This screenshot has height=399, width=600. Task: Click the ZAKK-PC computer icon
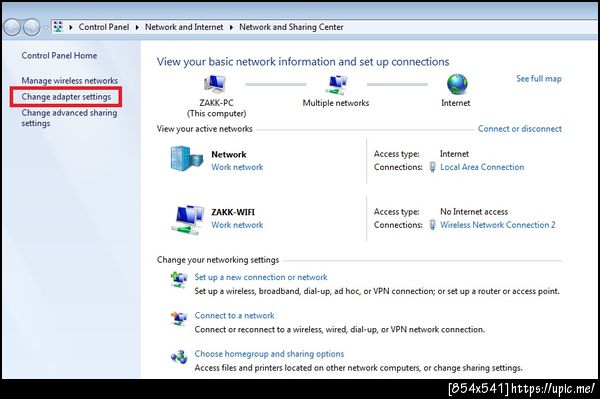pyautogui.click(x=215, y=85)
